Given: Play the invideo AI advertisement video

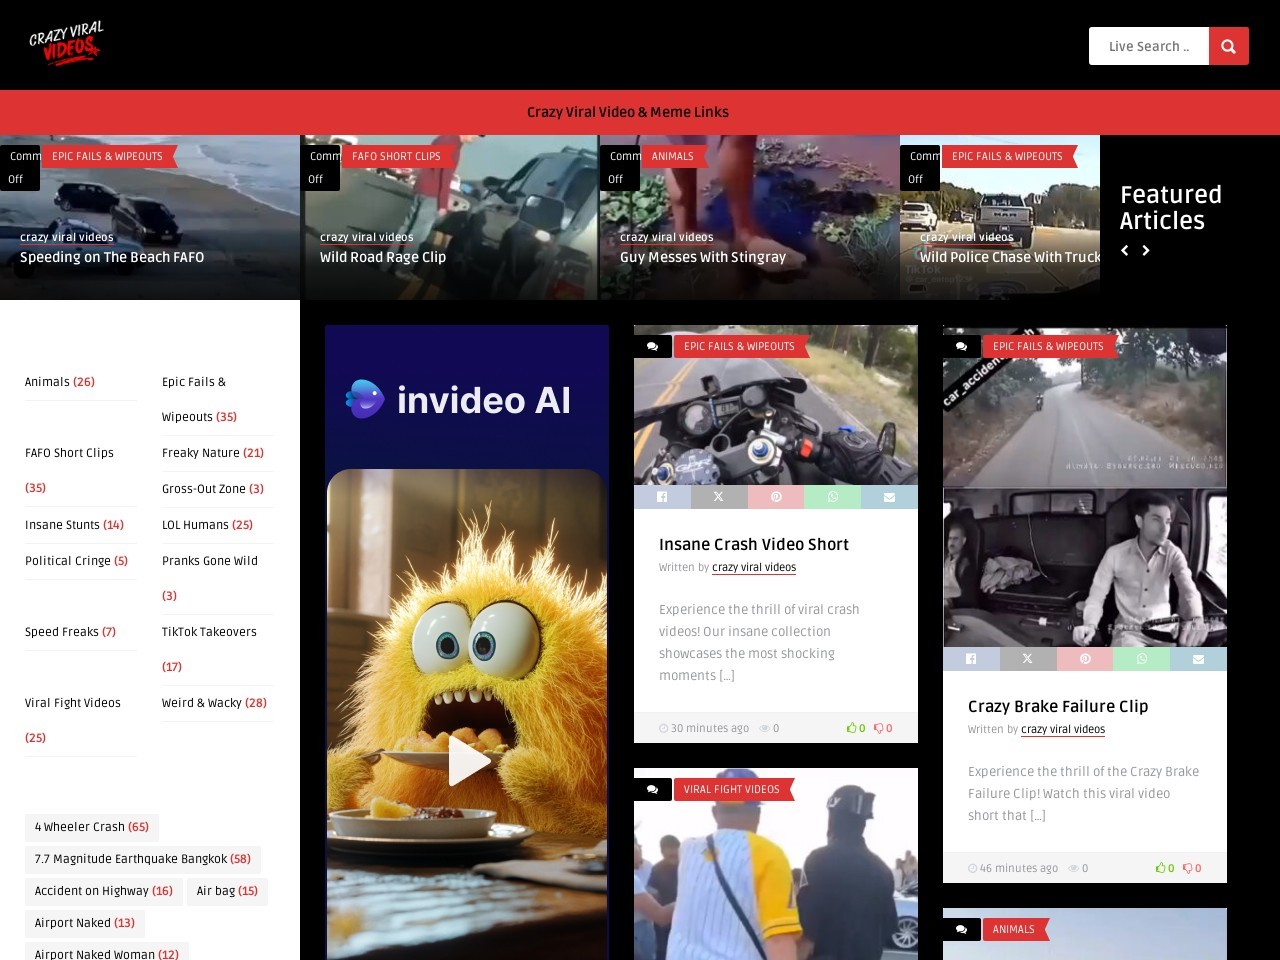Looking at the screenshot, I should coord(467,761).
